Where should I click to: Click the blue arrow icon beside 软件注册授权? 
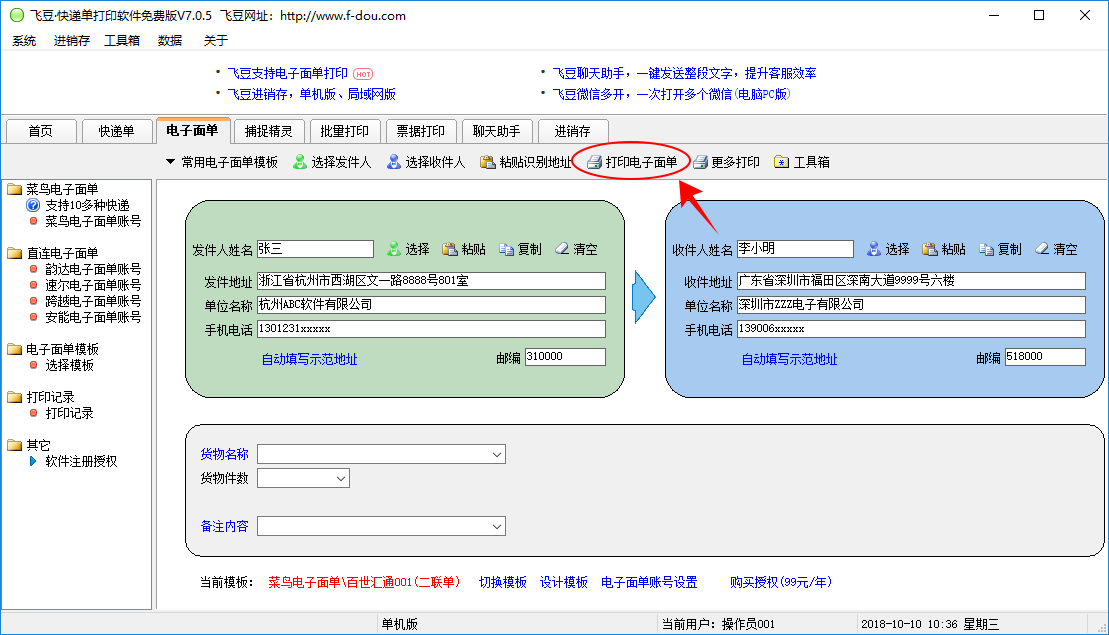pos(33,461)
